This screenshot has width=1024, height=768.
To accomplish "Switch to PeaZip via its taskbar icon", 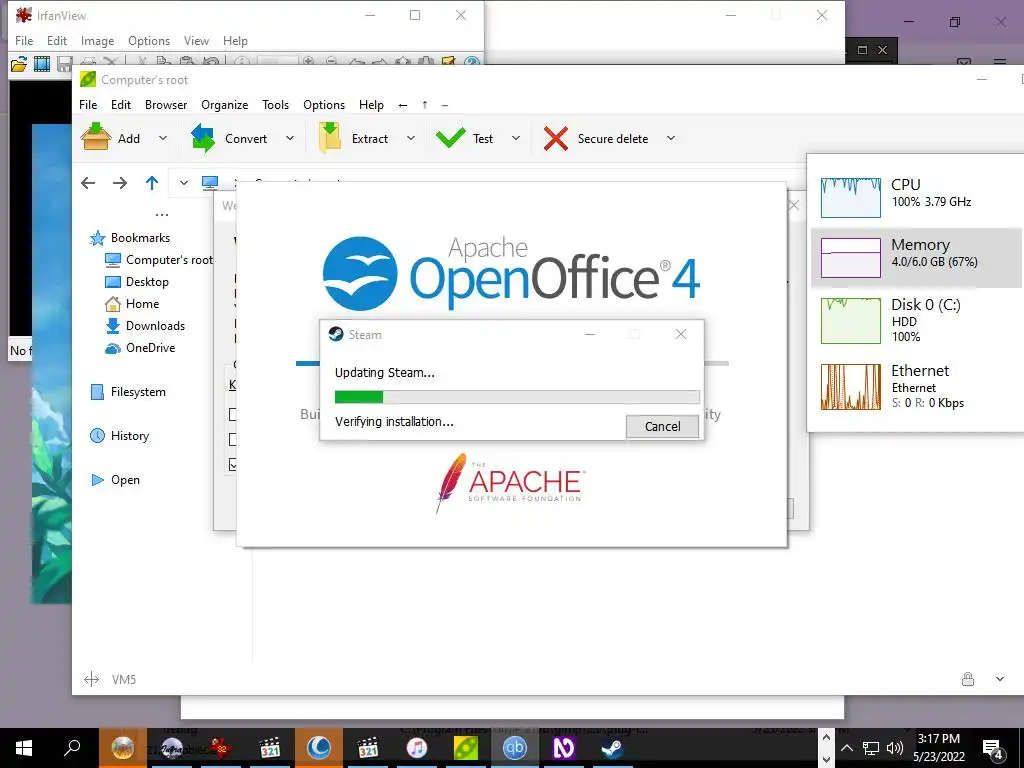I will click(466, 748).
